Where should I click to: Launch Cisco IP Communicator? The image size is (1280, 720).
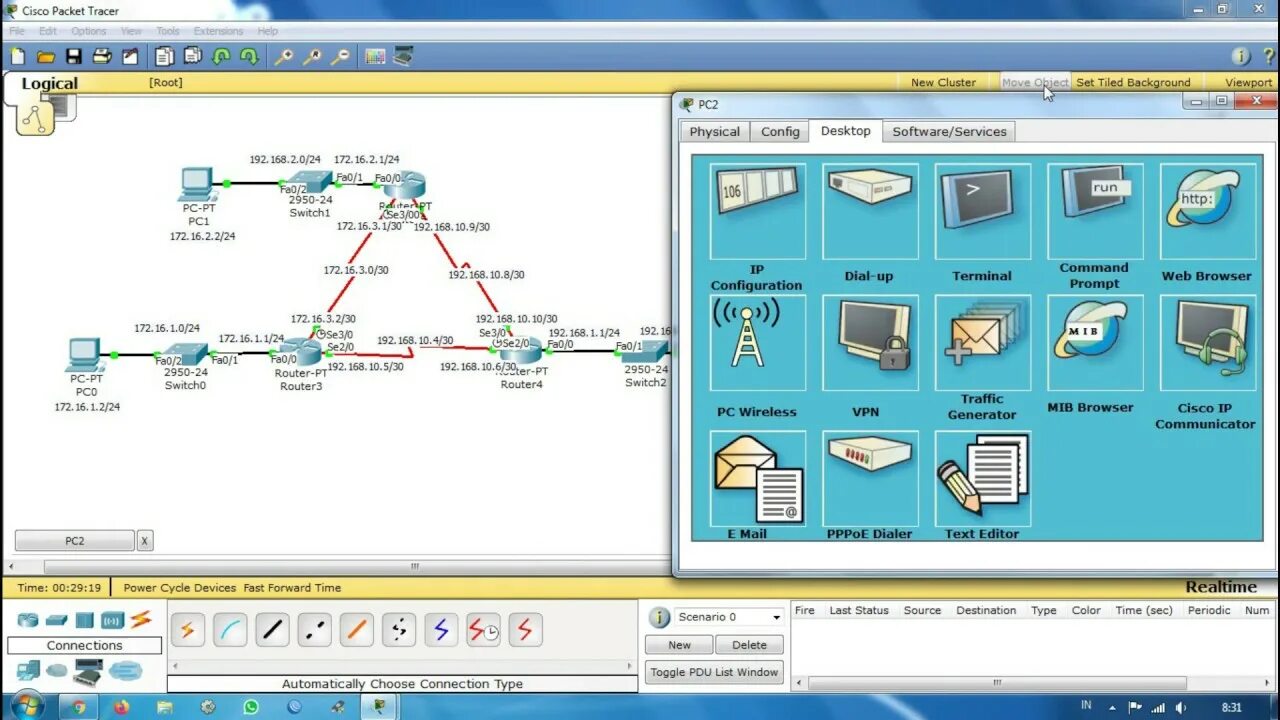[x=1207, y=343]
